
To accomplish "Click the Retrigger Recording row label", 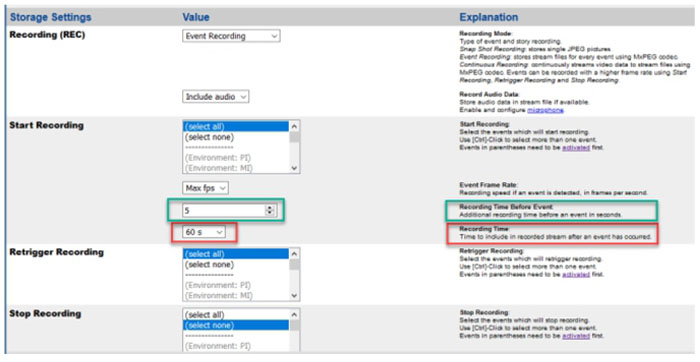I will pos(56,252).
